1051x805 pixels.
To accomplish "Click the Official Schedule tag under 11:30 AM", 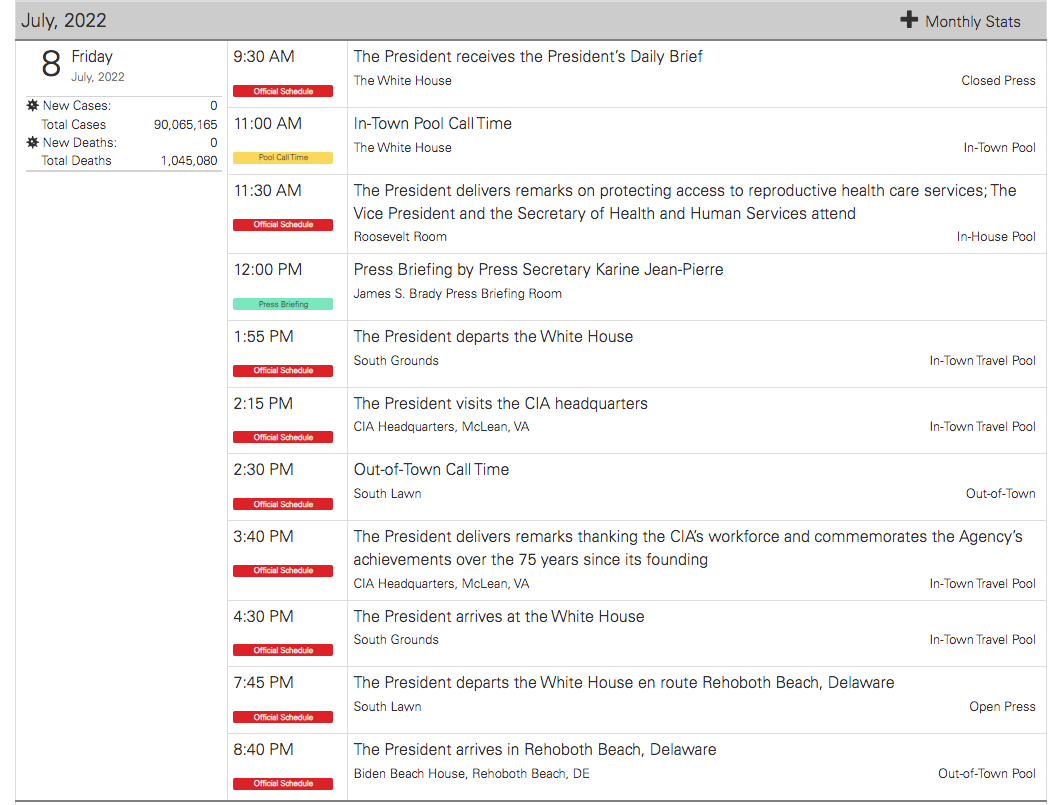I will click(x=283, y=225).
